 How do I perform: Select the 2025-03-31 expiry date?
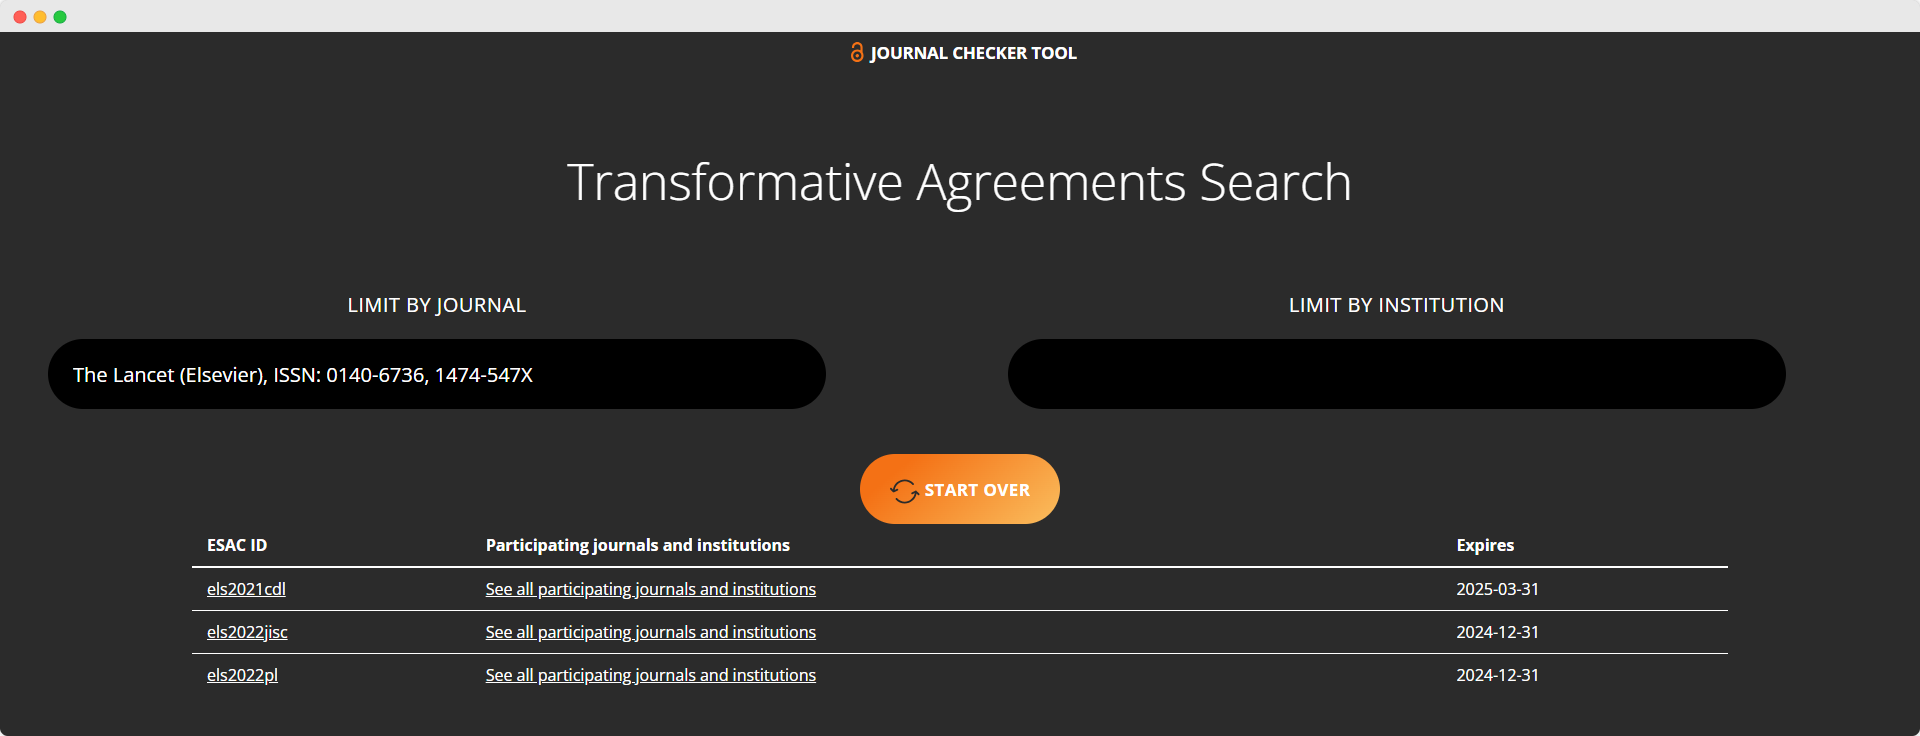(x=1497, y=589)
